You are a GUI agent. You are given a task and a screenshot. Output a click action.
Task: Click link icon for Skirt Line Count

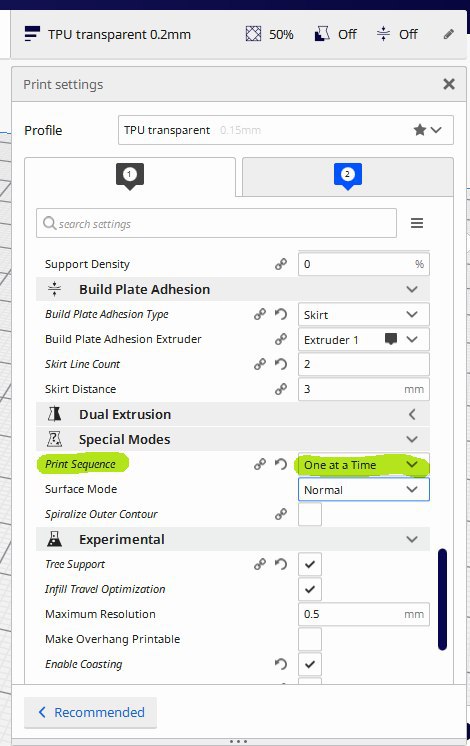point(260,364)
